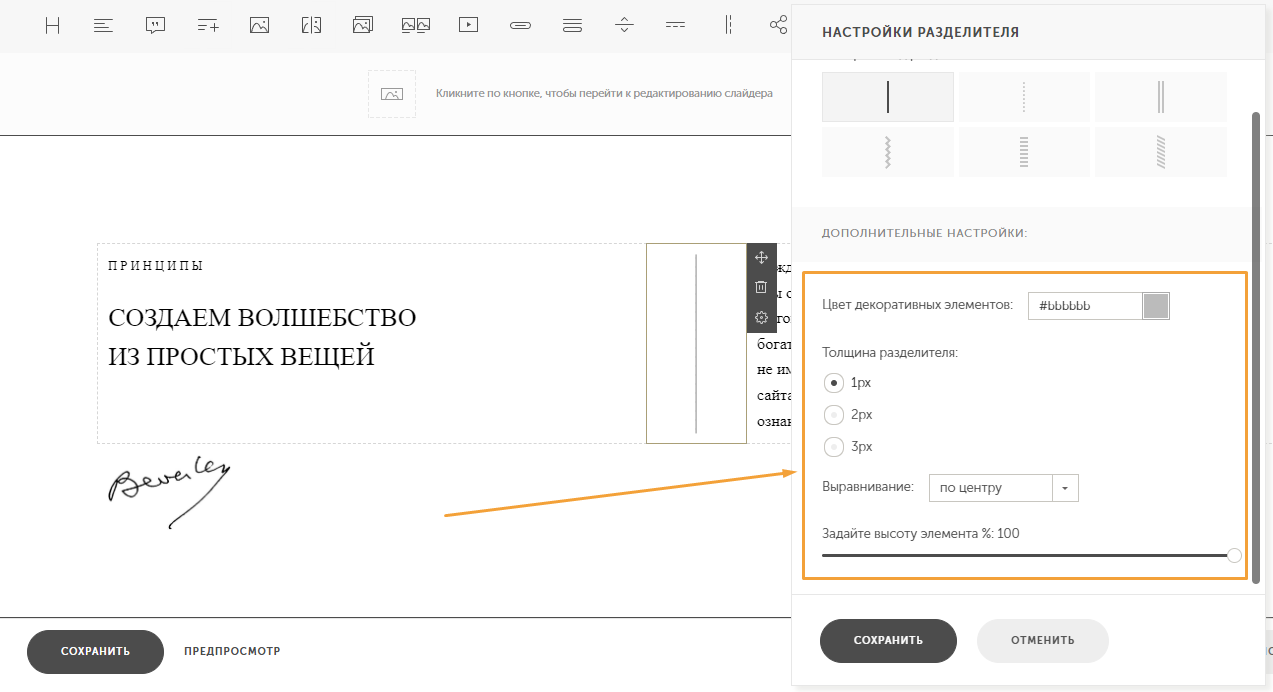Insert a vertical divider block
1273x692 pixels.
pos(729,26)
